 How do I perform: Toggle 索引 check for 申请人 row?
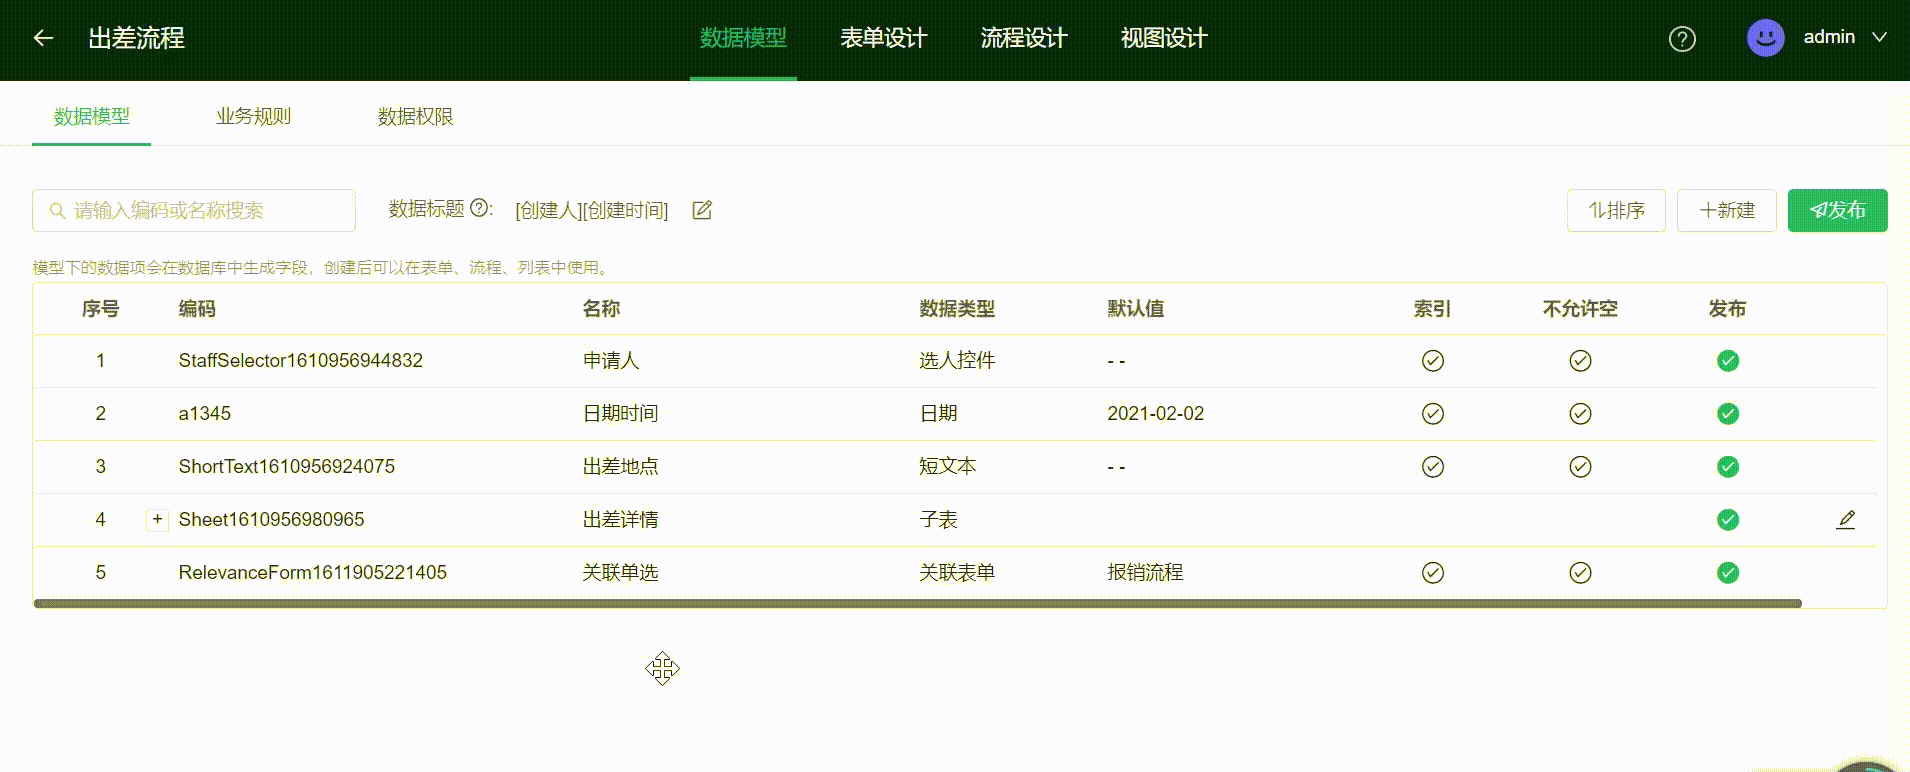pyautogui.click(x=1433, y=361)
